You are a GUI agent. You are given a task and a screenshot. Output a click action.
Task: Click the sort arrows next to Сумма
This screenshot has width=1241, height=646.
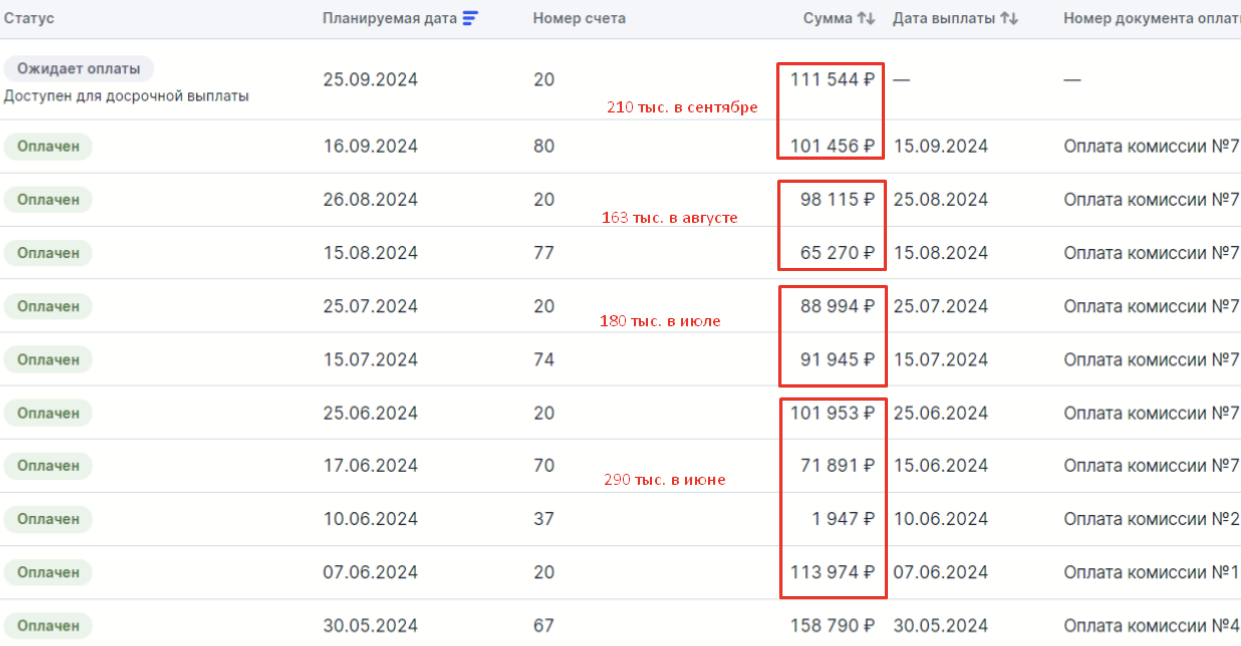coord(866,18)
